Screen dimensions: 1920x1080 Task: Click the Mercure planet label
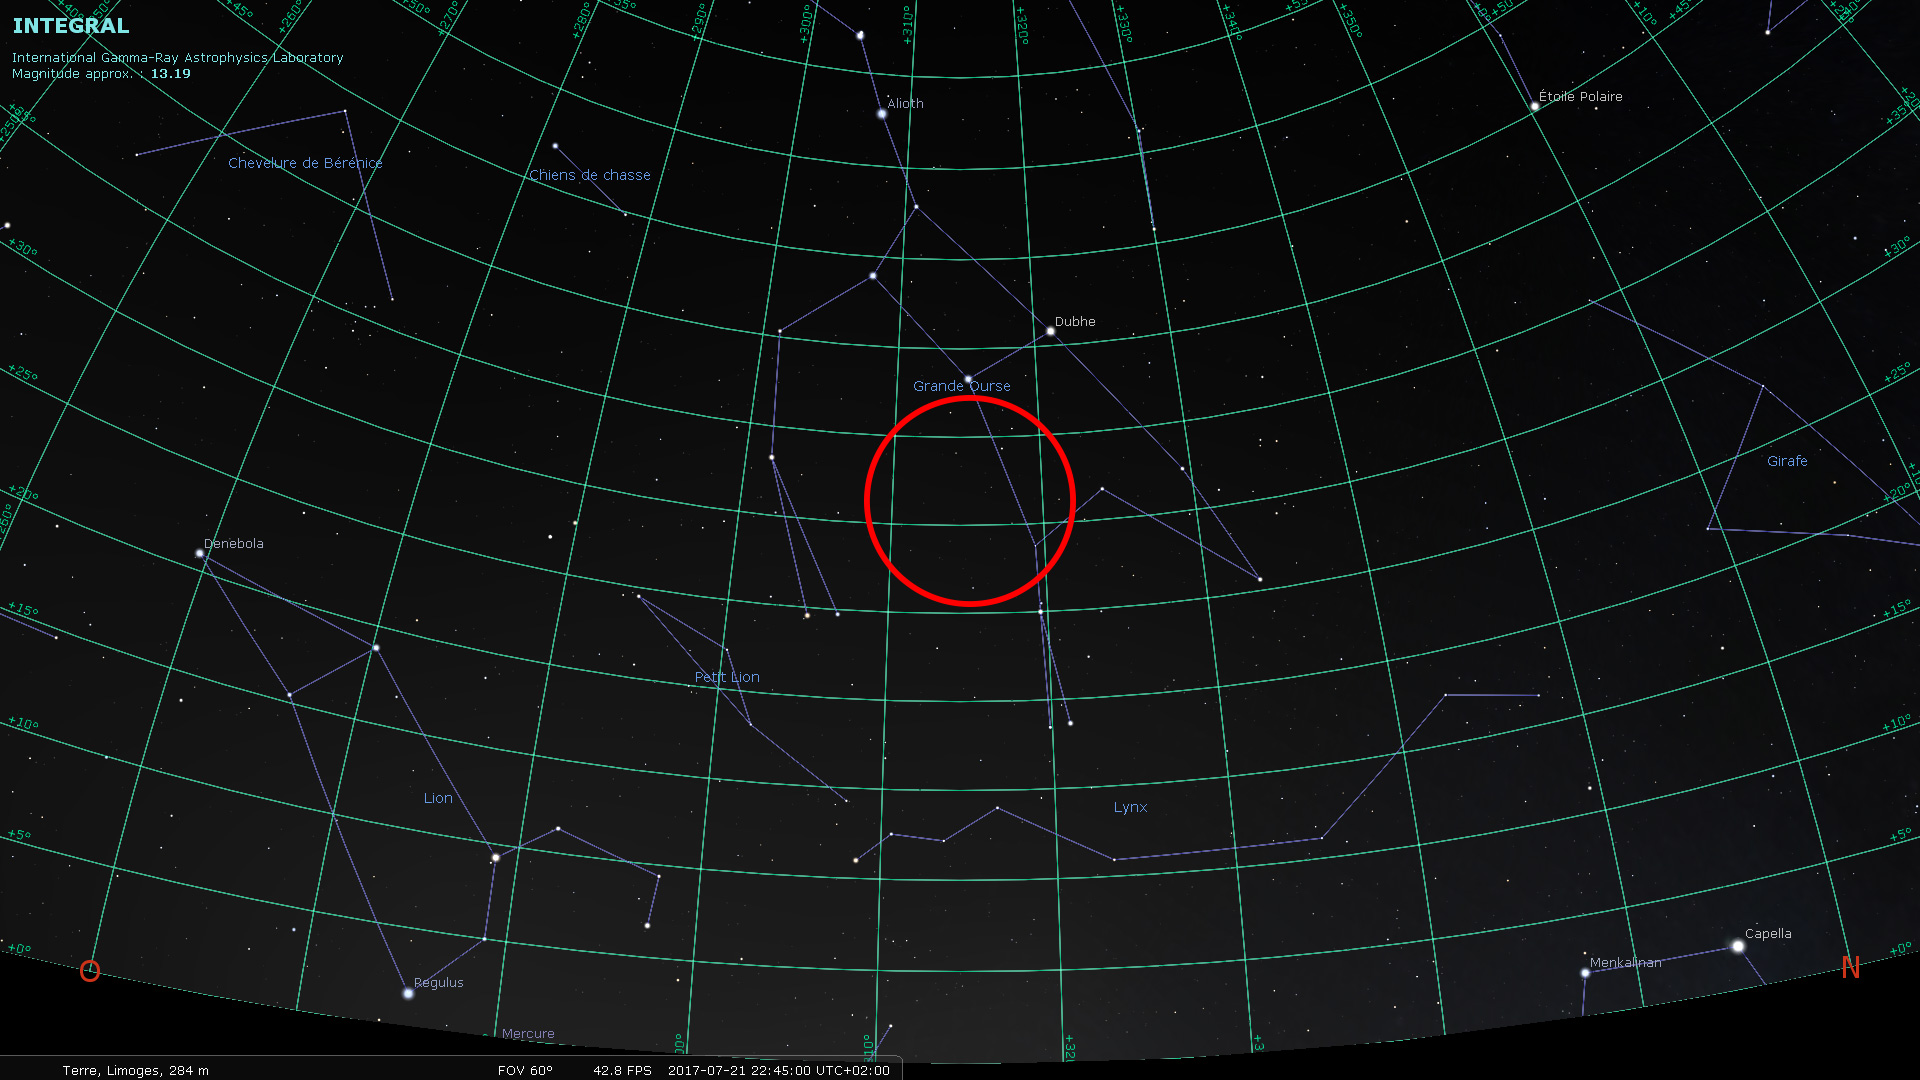[528, 1034]
